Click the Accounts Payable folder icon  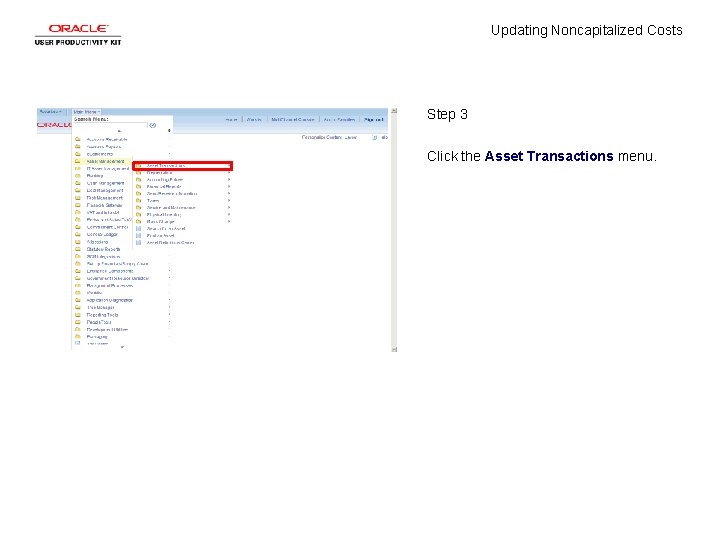click(x=78, y=146)
